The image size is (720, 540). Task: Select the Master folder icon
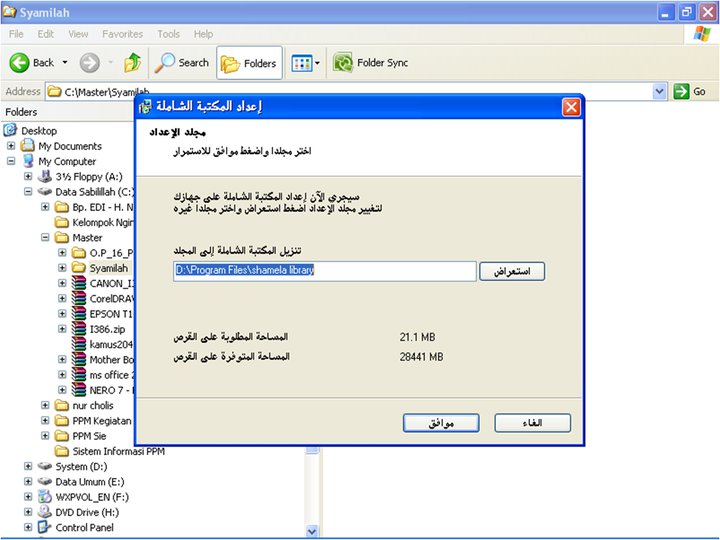point(62,237)
